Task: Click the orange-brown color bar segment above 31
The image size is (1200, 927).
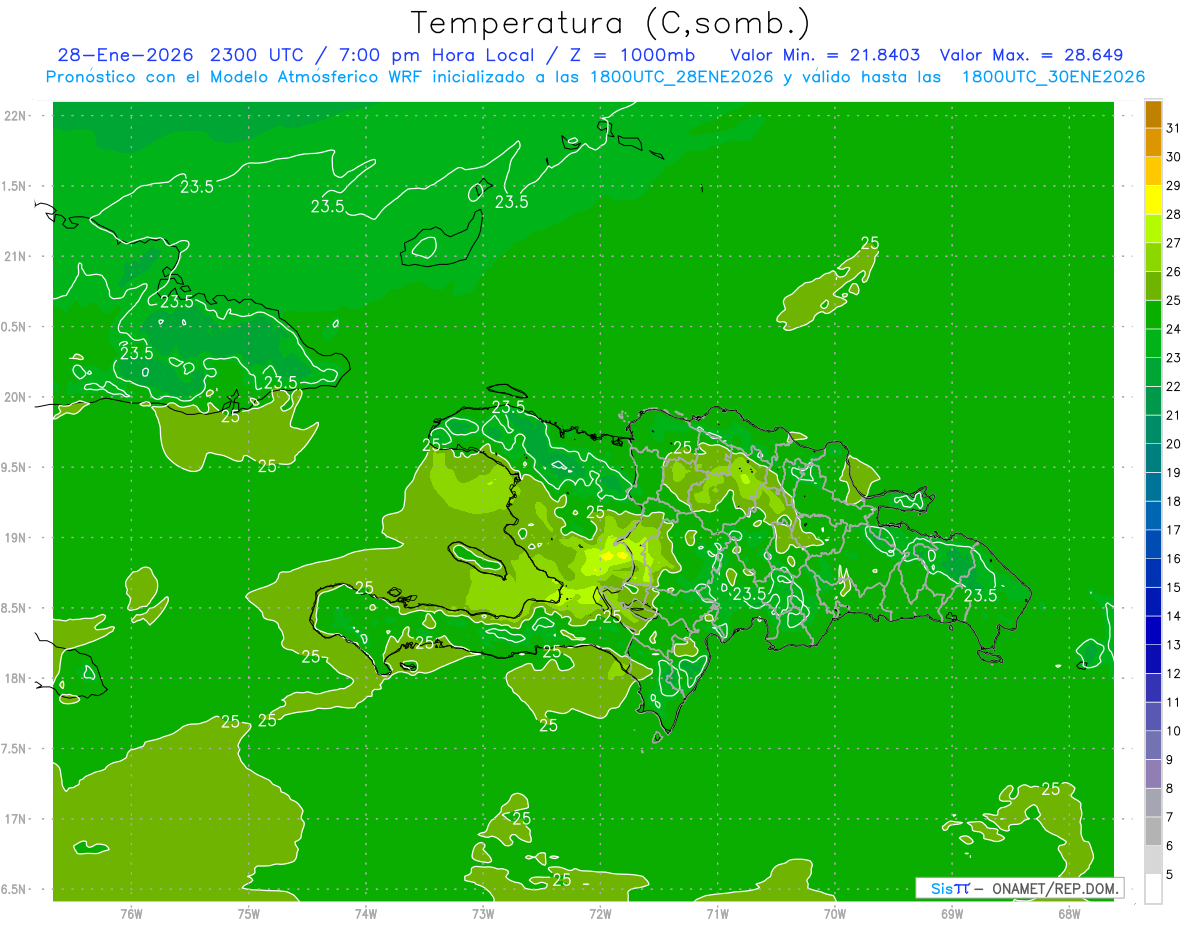Action: 1153,114
